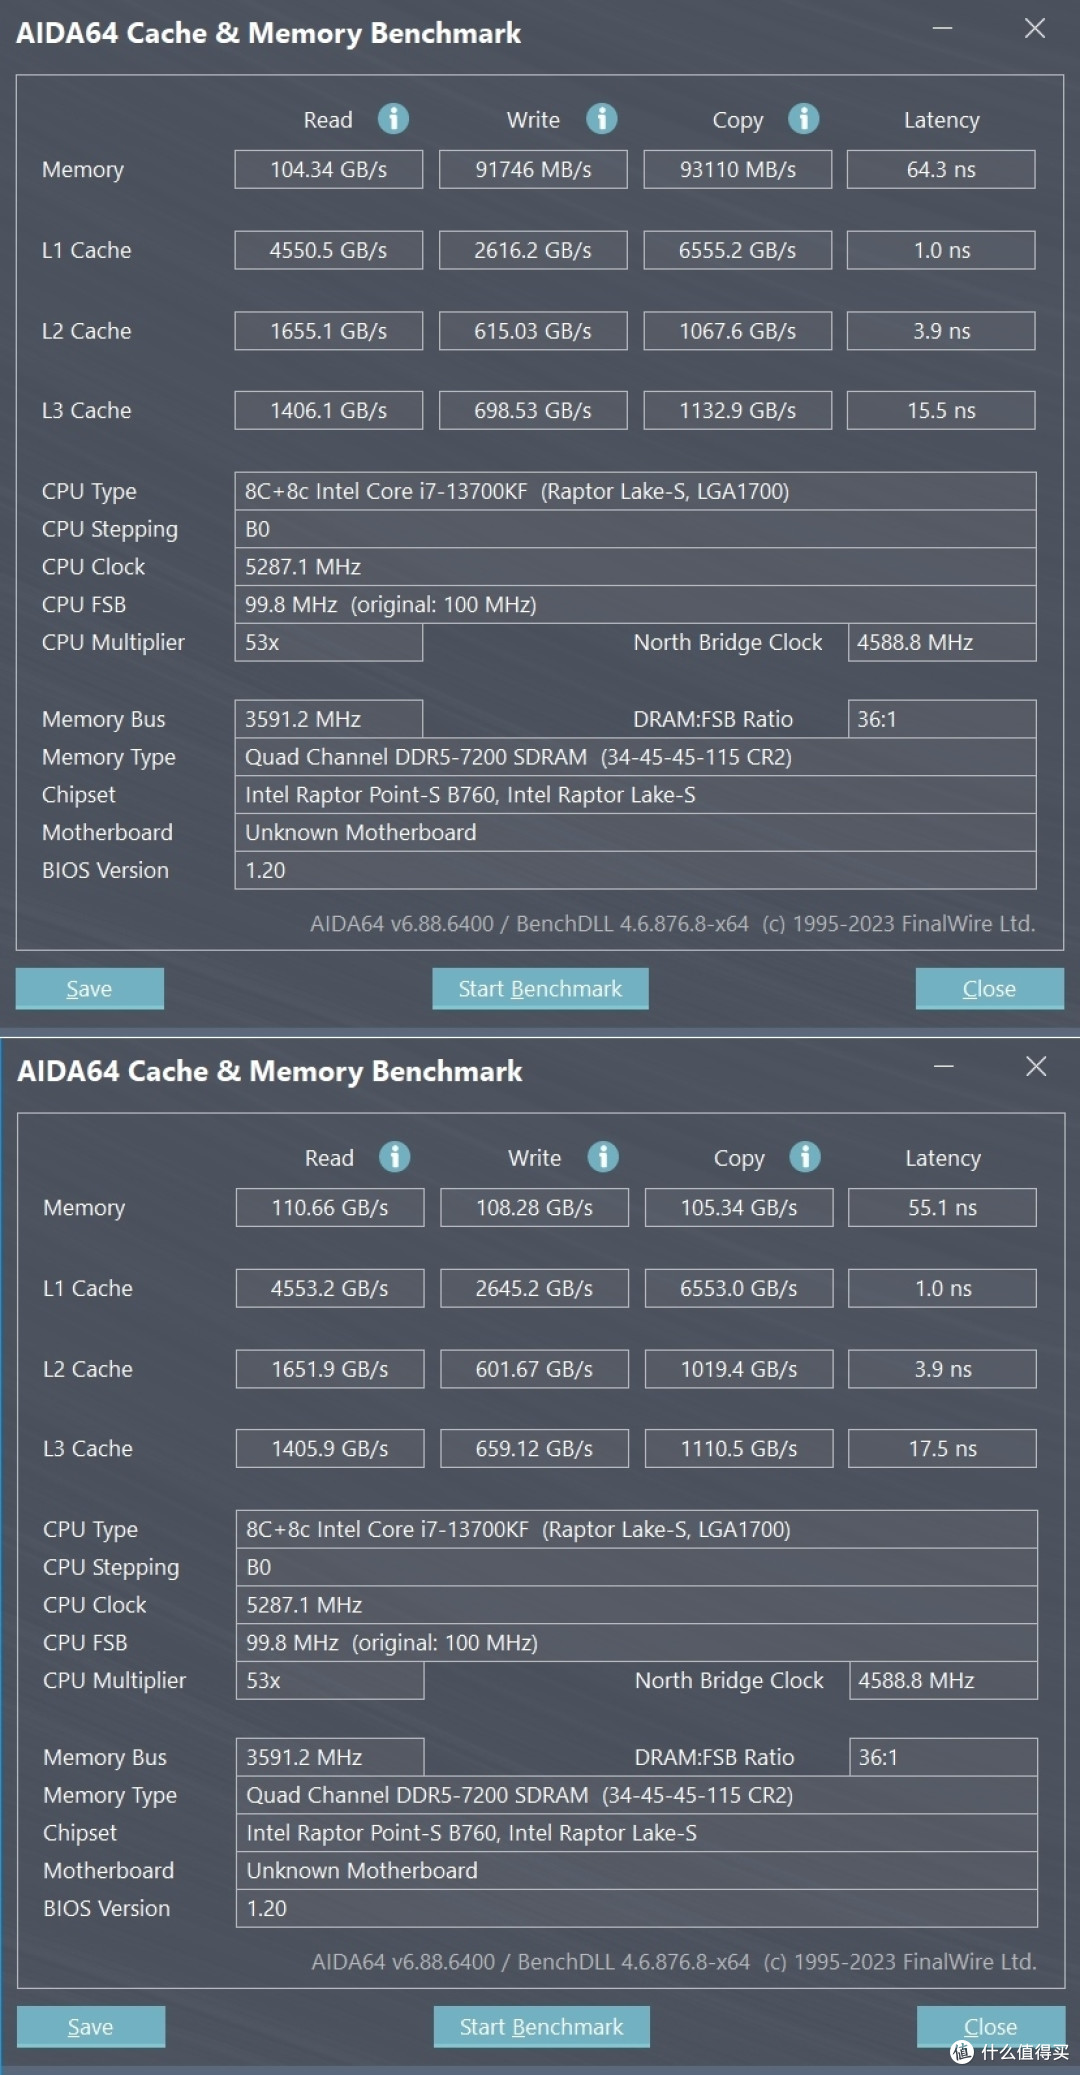The image size is (1080, 2075).
Task: Select Memory write value 108.28 GB/s
Action: [534, 1207]
